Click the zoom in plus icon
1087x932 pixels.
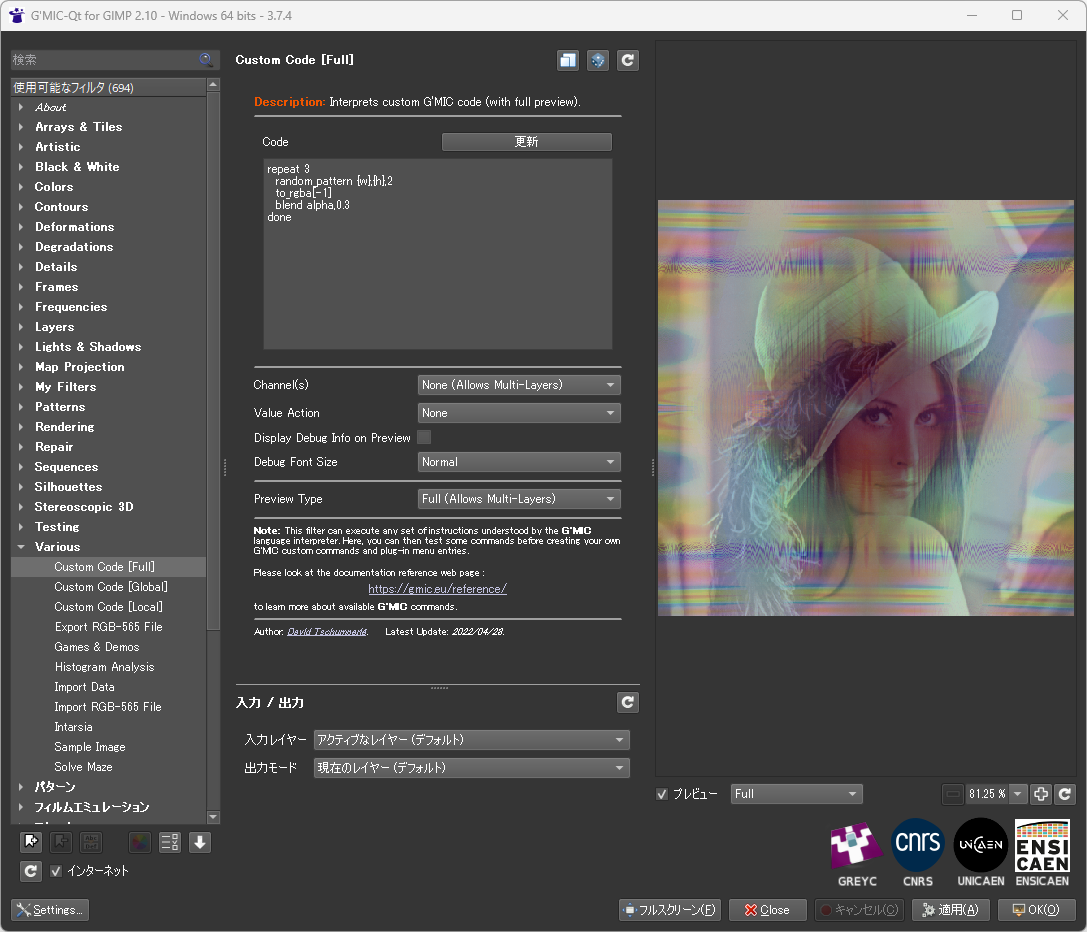pyautogui.click(x=1041, y=794)
